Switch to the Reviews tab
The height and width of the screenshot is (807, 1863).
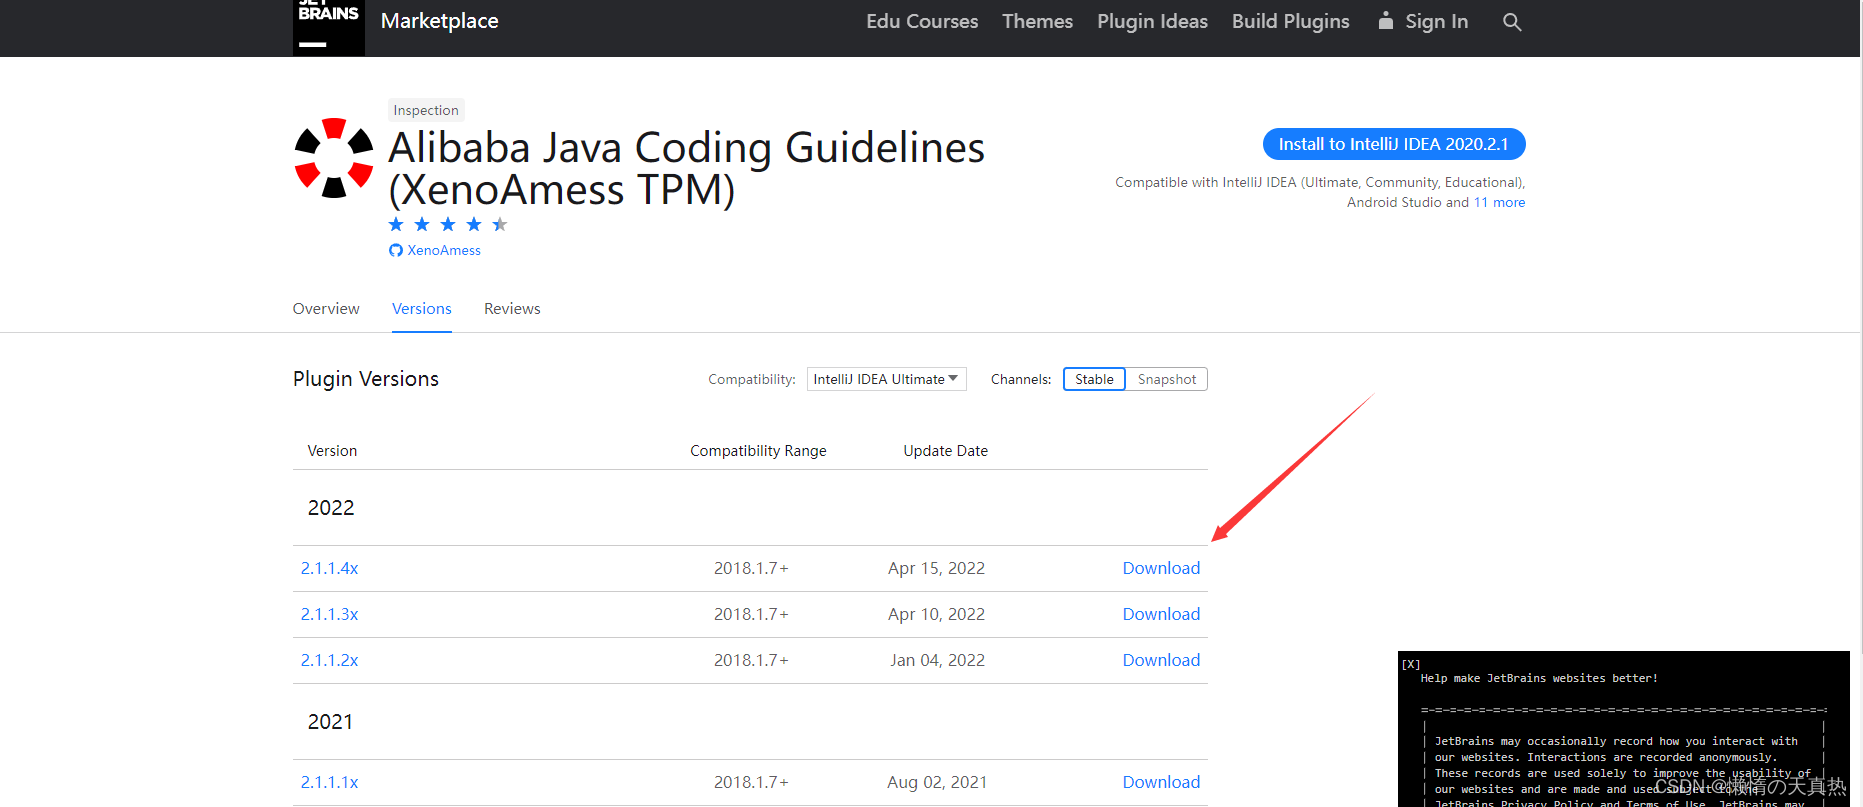coord(512,309)
